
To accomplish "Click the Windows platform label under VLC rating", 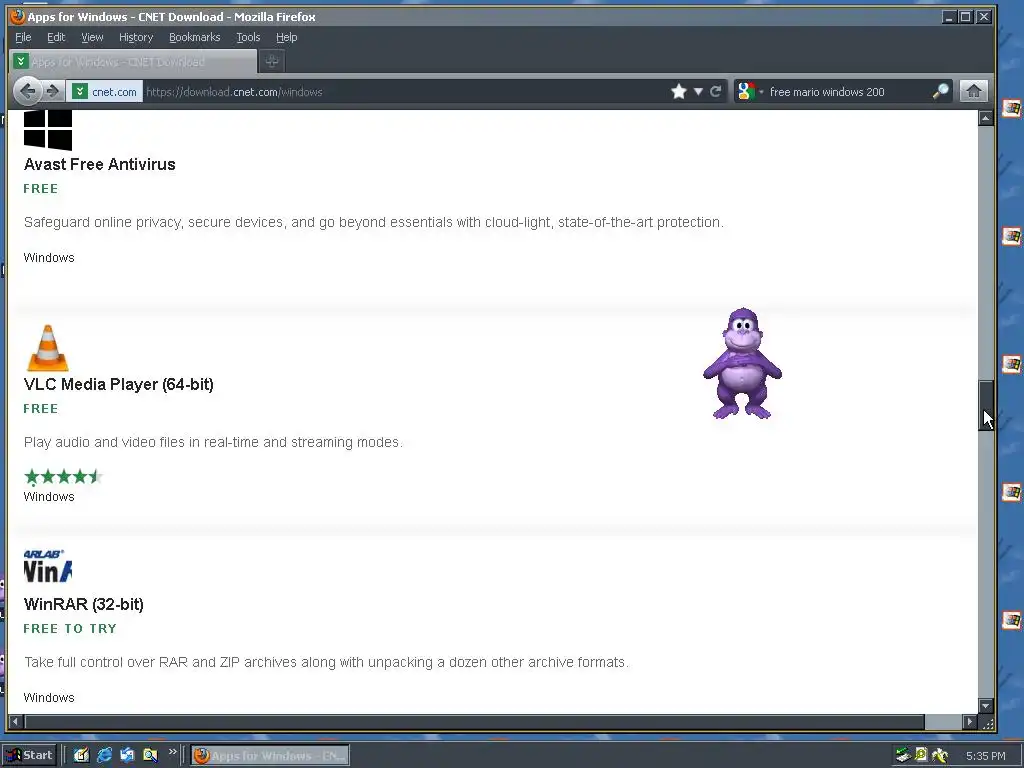I will click(x=49, y=497).
